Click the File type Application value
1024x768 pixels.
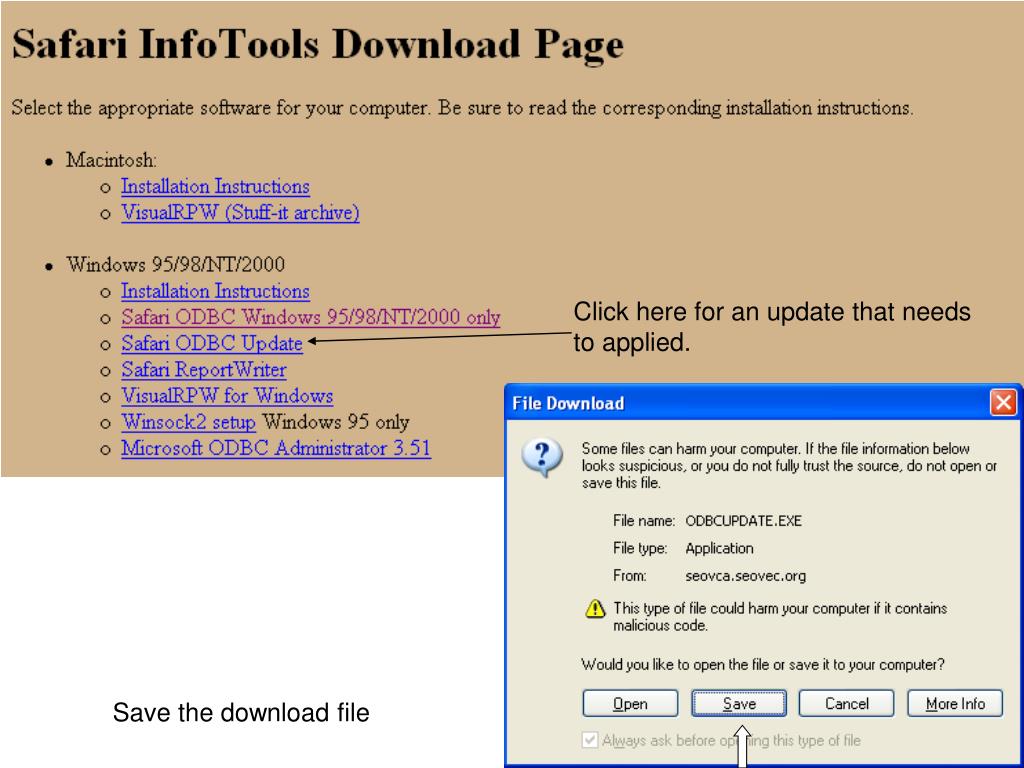pos(719,549)
